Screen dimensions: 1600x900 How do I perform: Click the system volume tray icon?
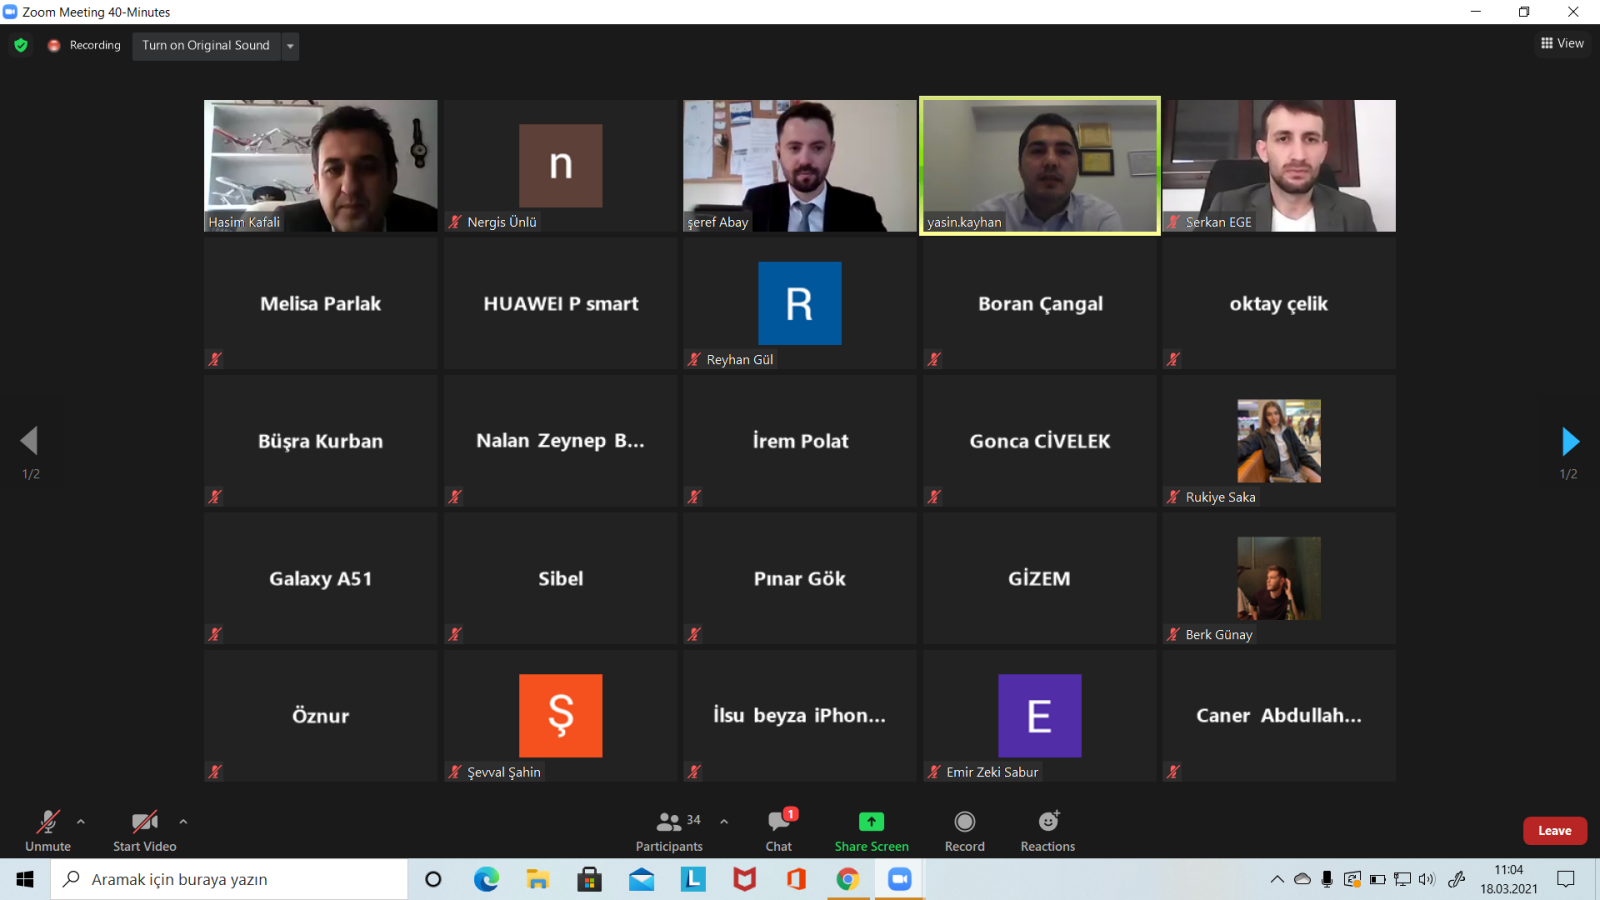coord(1427,879)
